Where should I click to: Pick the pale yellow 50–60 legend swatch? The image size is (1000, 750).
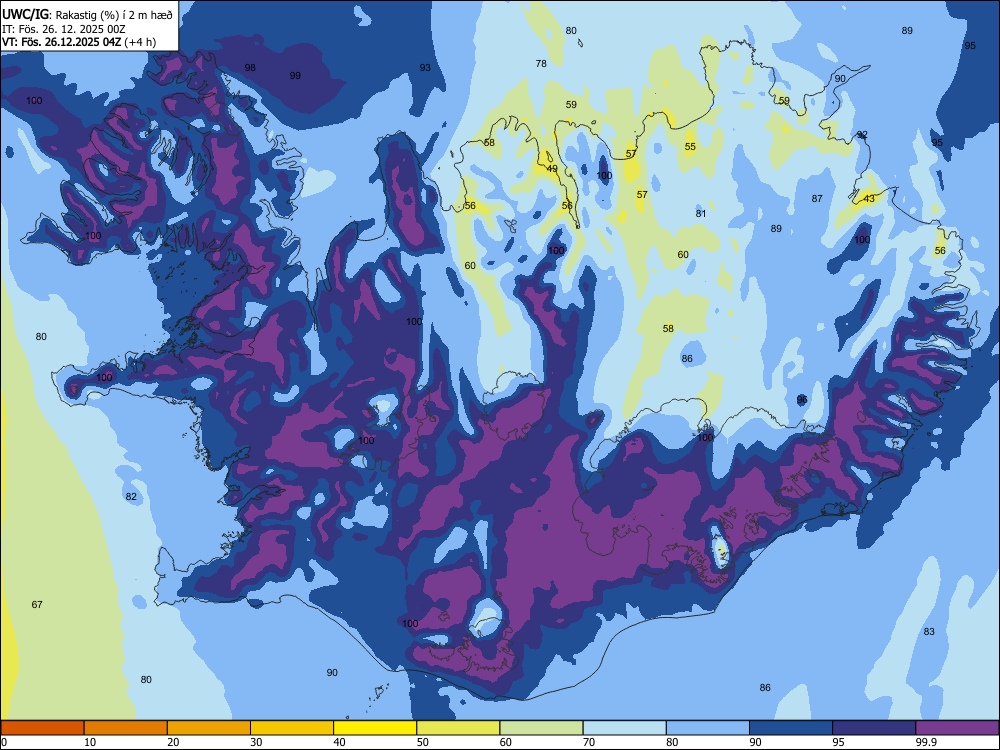pos(458,728)
